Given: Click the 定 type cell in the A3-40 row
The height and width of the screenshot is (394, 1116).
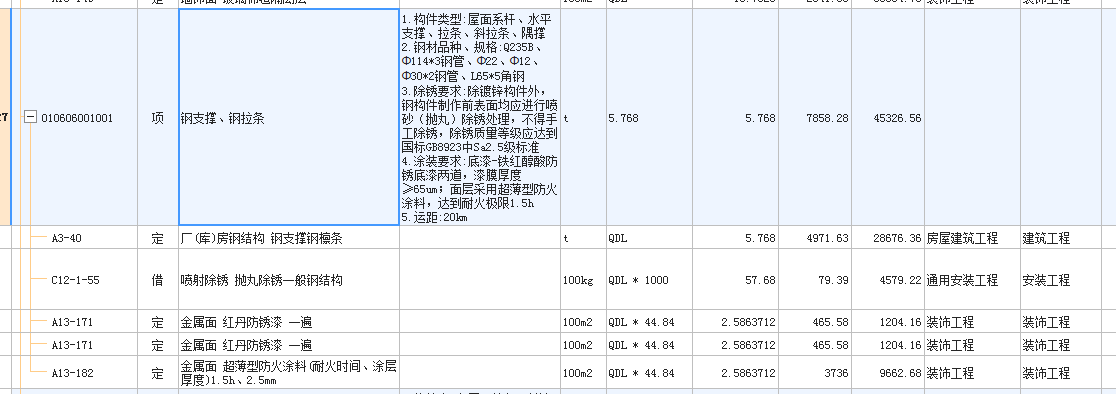Looking at the screenshot, I should tap(157, 238).
